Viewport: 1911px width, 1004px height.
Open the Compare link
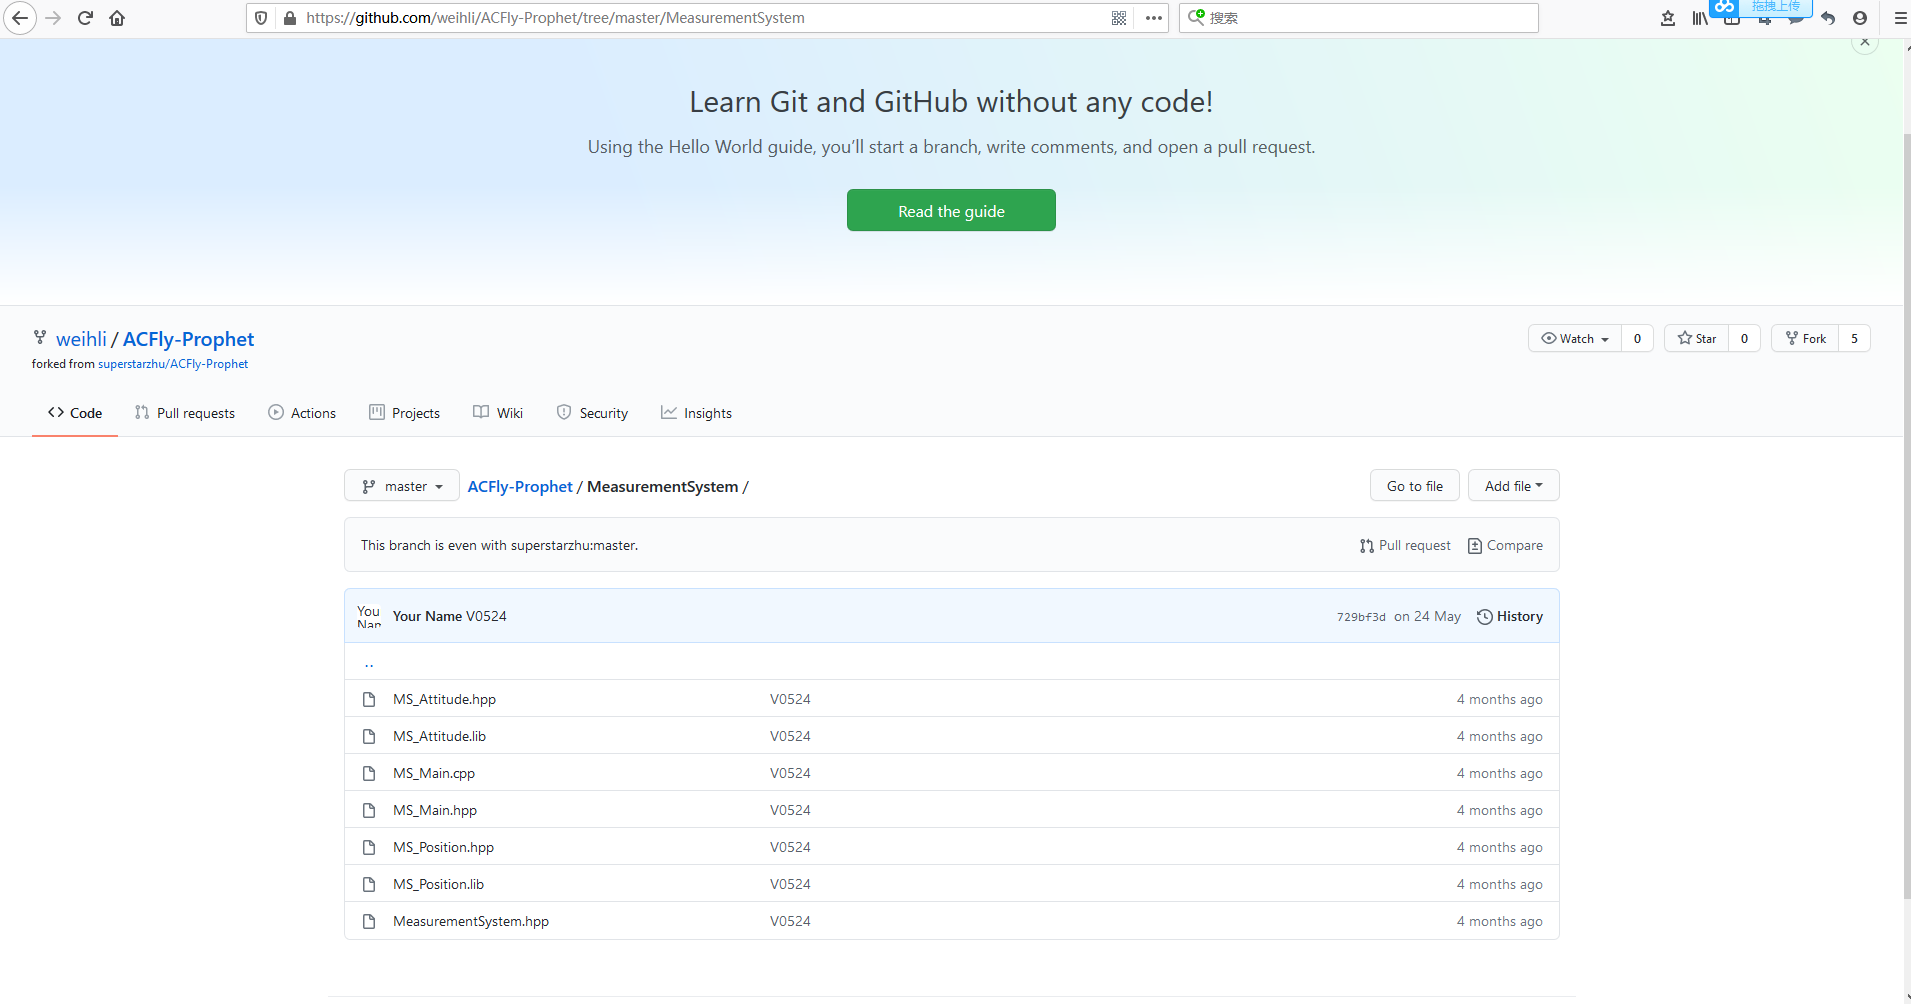click(x=1505, y=545)
